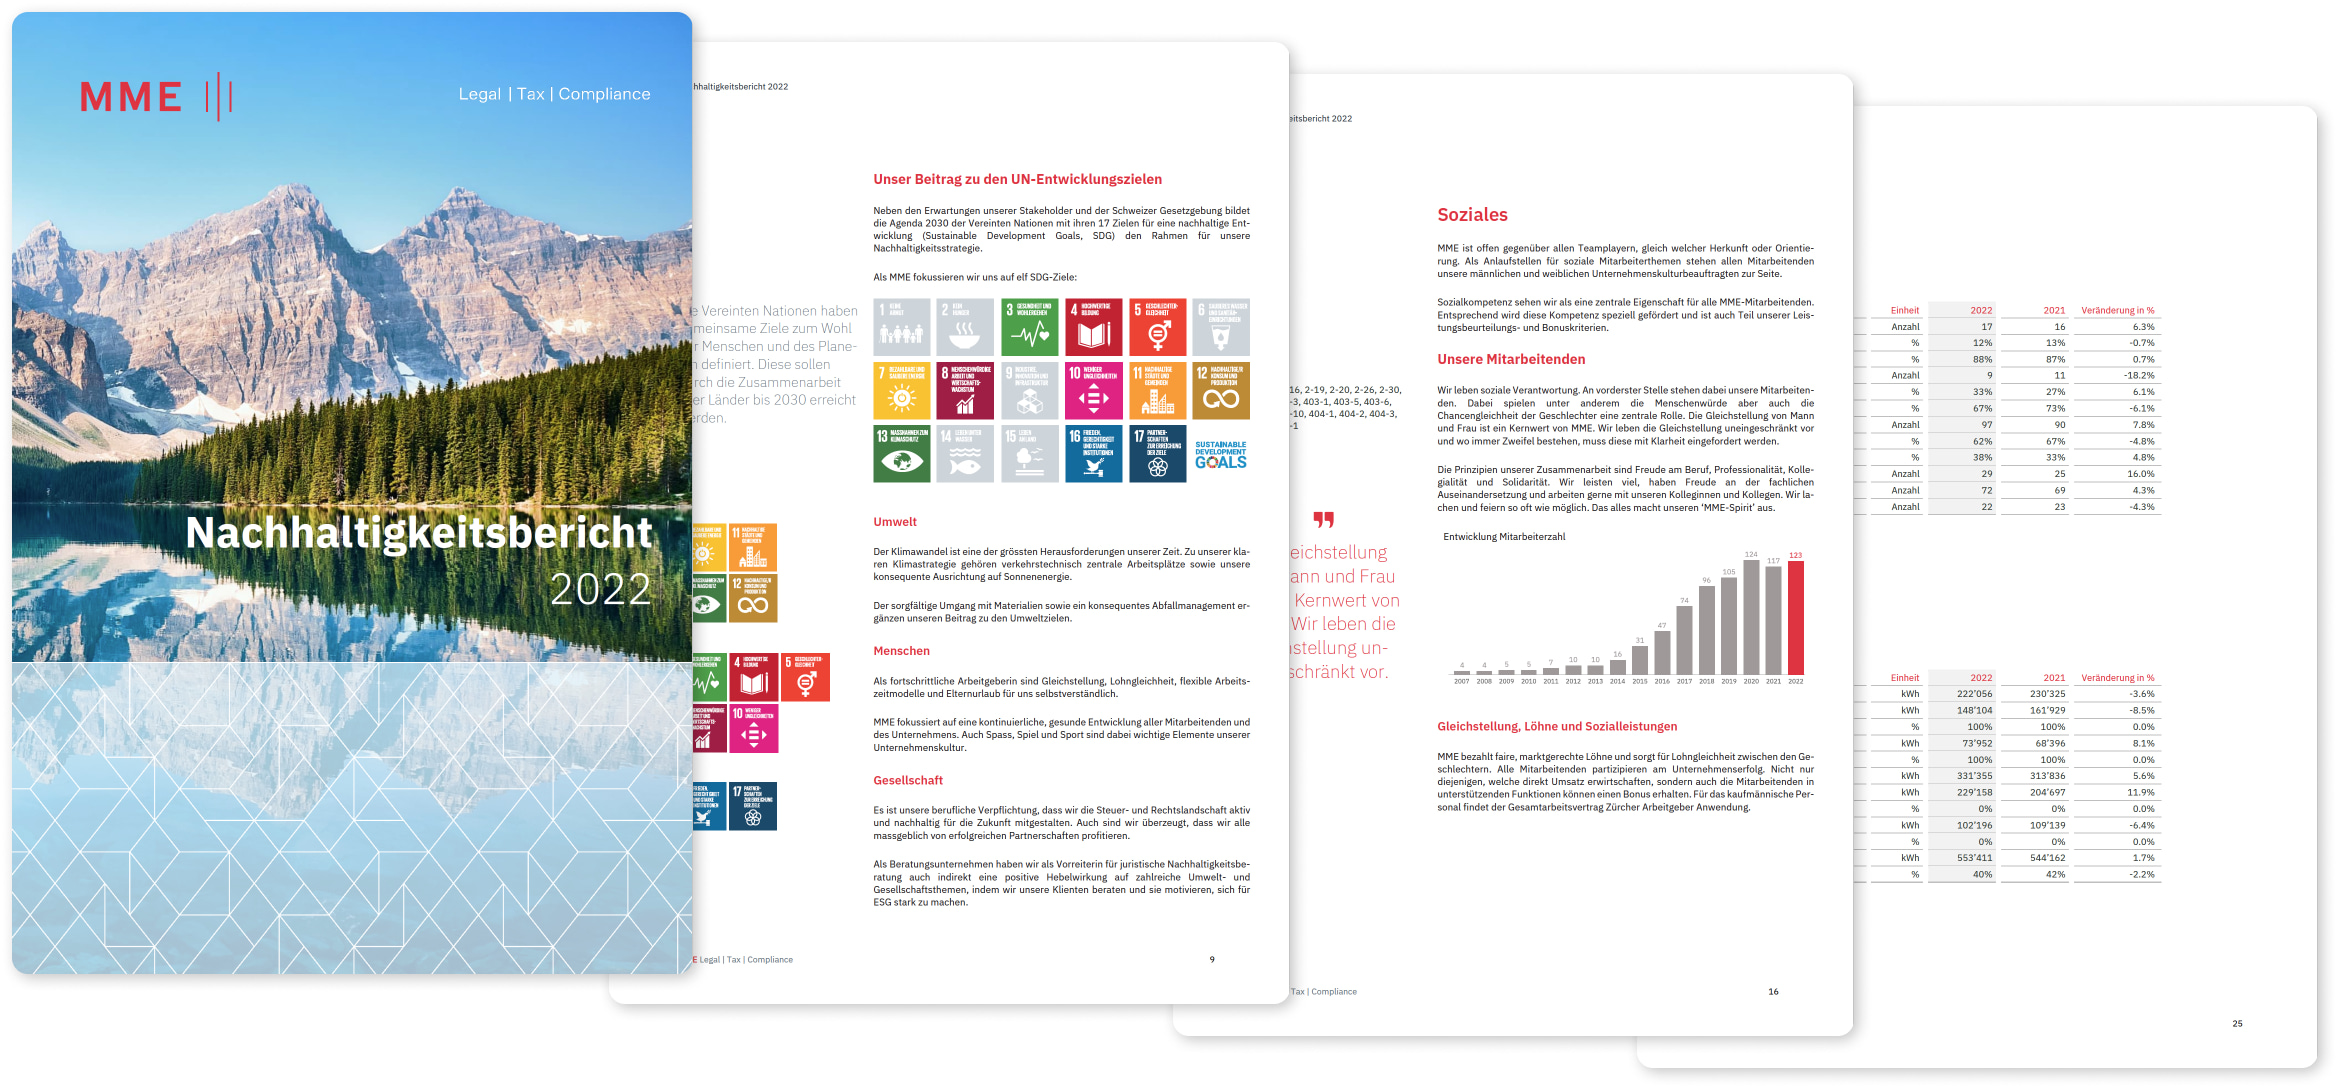Click 'Gleichstellung, Löhne und Sozialleistungen' heading

1557,727
